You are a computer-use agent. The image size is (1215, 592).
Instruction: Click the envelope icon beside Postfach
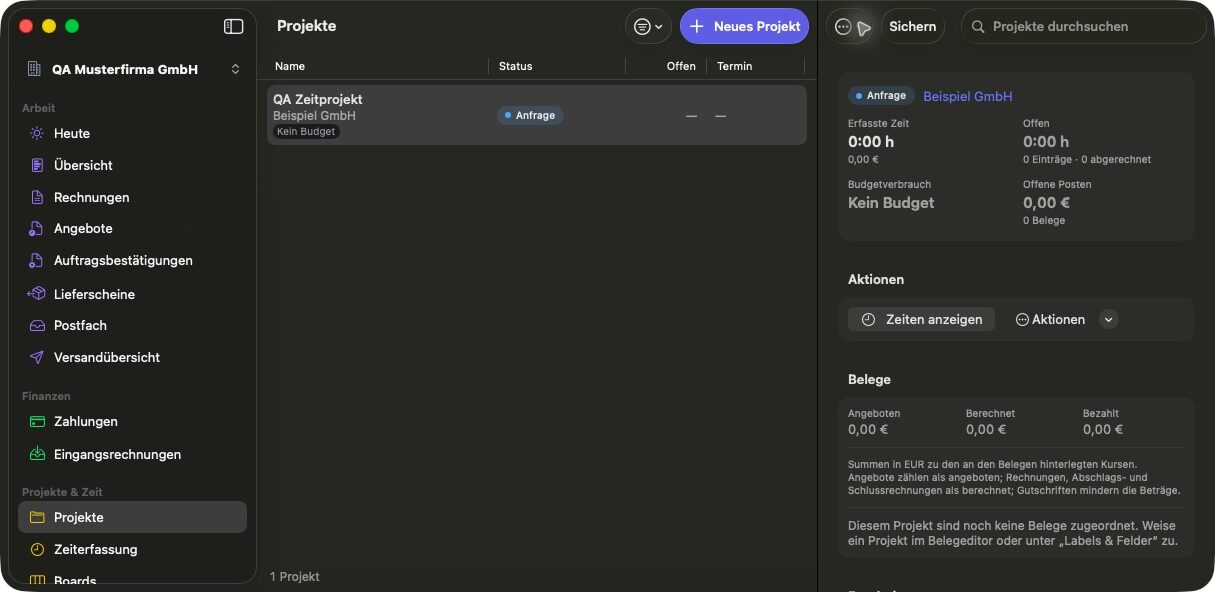pyautogui.click(x=37, y=325)
